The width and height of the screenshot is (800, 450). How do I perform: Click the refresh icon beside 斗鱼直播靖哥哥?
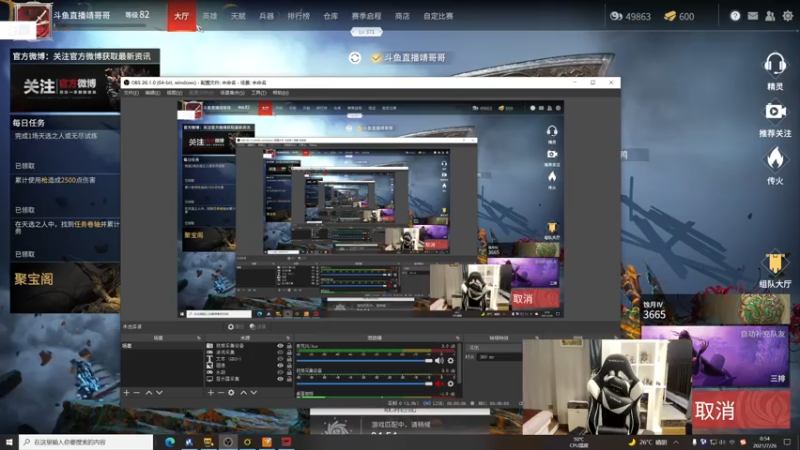(x=355, y=58)
